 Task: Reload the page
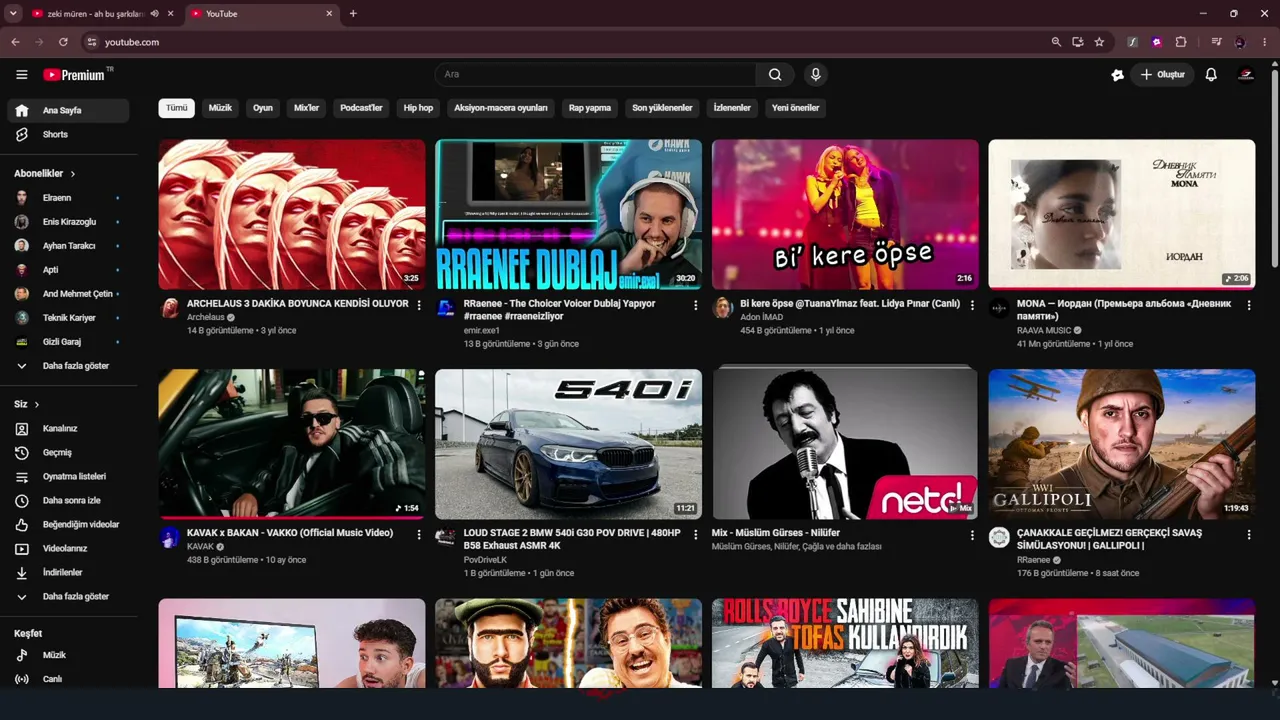(63, 42)
